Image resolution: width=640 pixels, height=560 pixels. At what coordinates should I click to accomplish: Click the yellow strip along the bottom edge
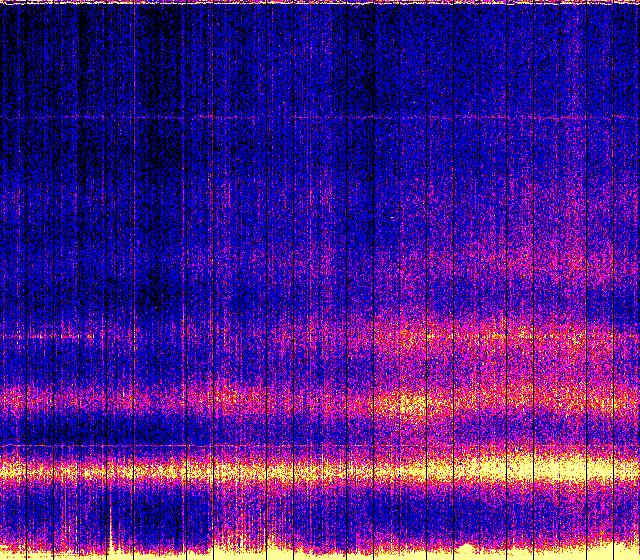click(320, 552)
